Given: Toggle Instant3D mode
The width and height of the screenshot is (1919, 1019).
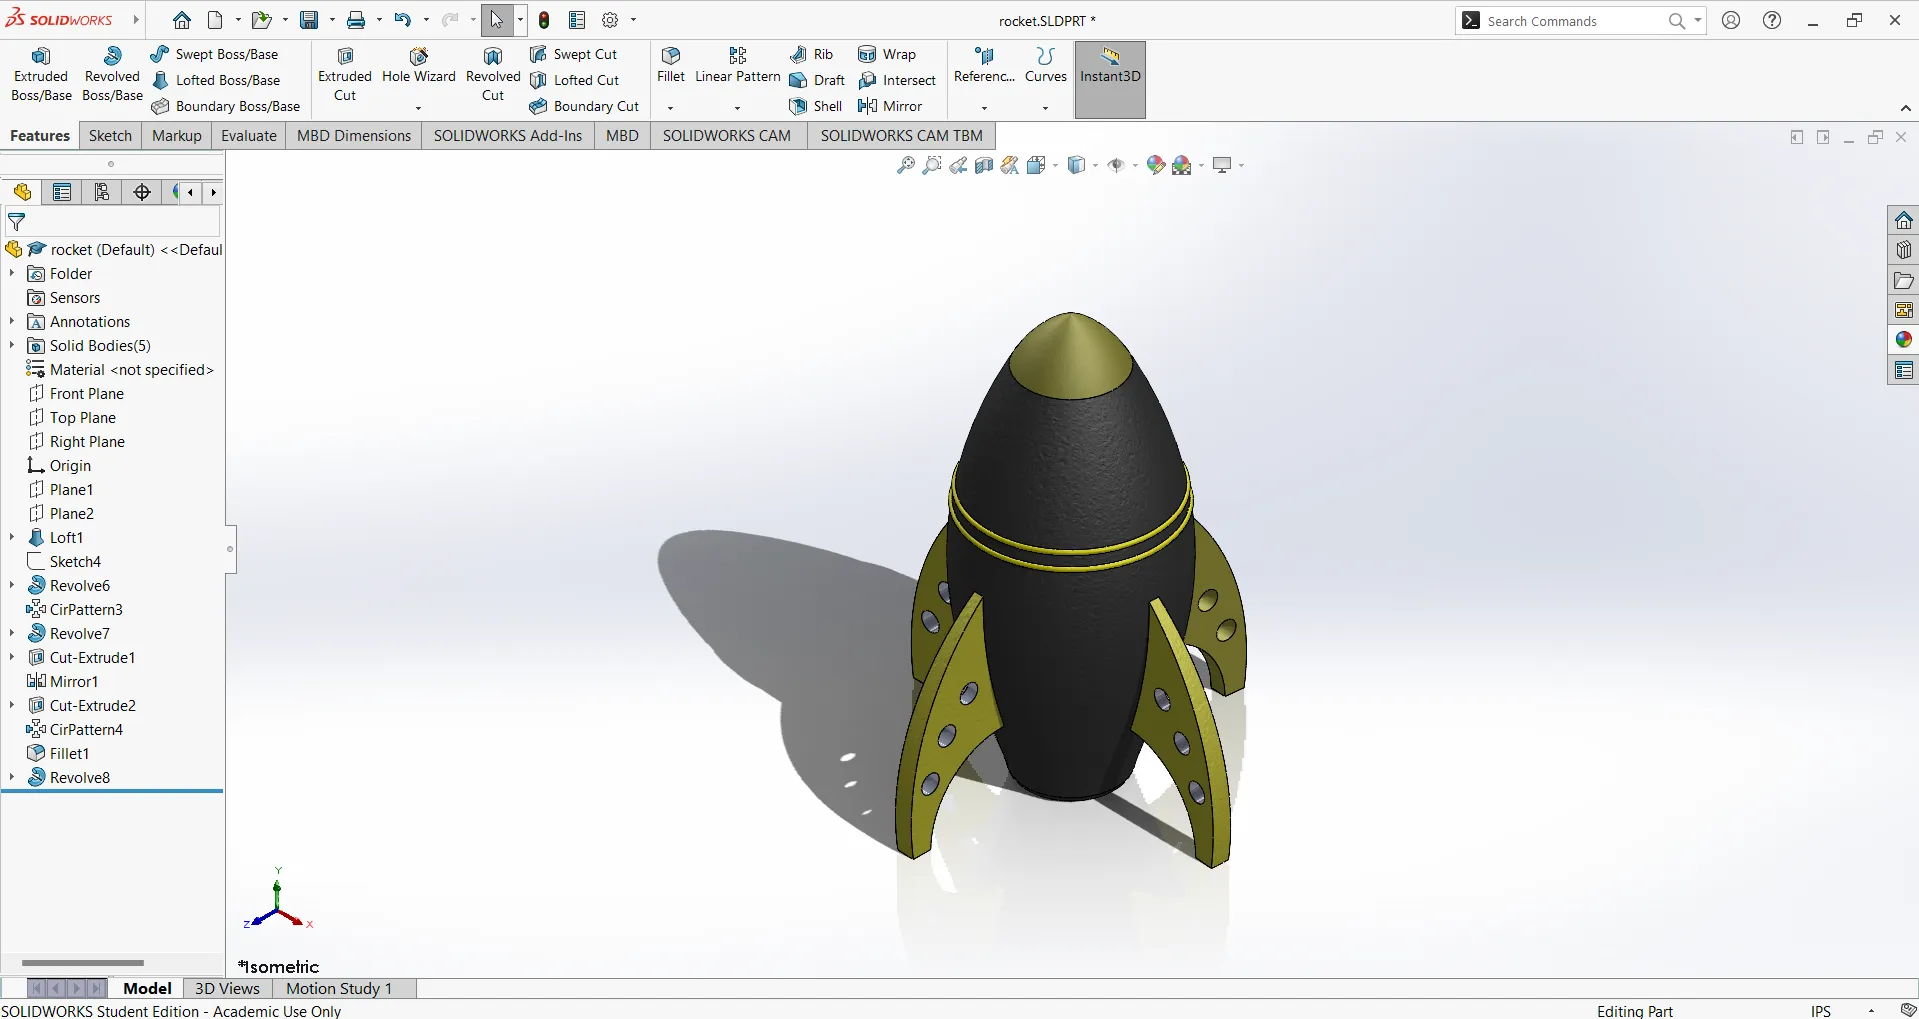Looking at the screenshot, I should 1110,79.
